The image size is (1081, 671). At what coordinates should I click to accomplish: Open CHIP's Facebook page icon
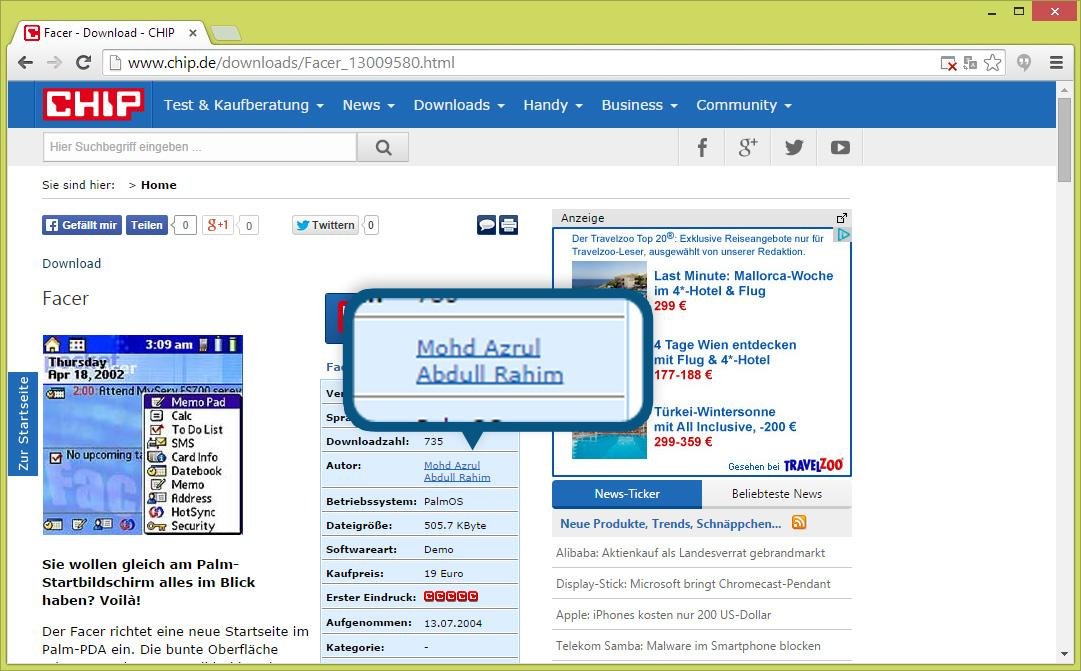click(702, 147)
